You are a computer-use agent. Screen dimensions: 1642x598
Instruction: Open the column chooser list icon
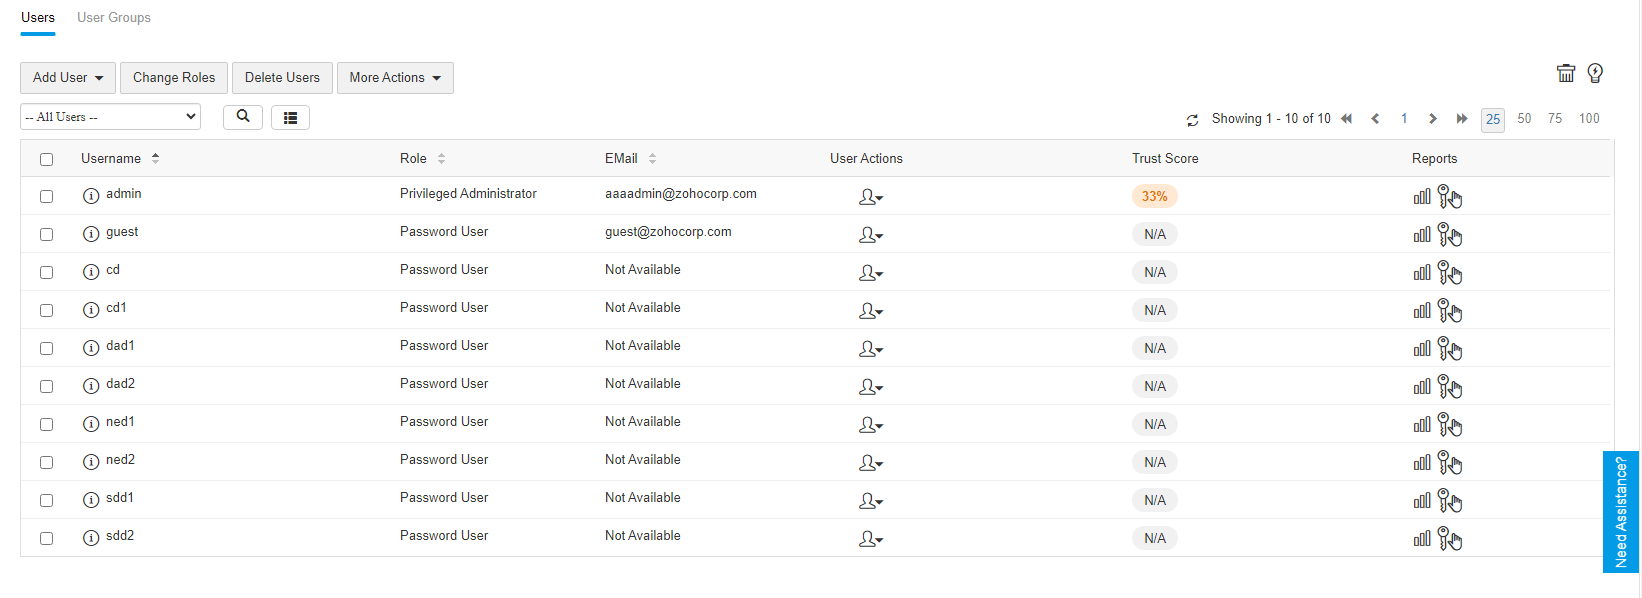[x=290, y=118]
